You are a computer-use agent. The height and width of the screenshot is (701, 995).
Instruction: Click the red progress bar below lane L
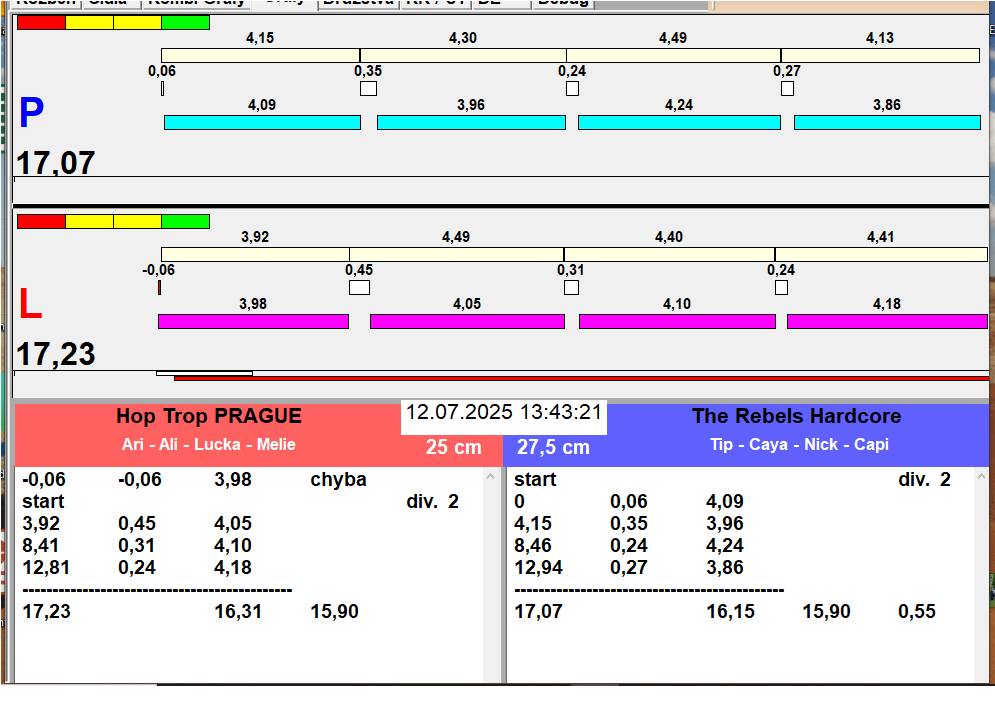[x=581, y=378]
